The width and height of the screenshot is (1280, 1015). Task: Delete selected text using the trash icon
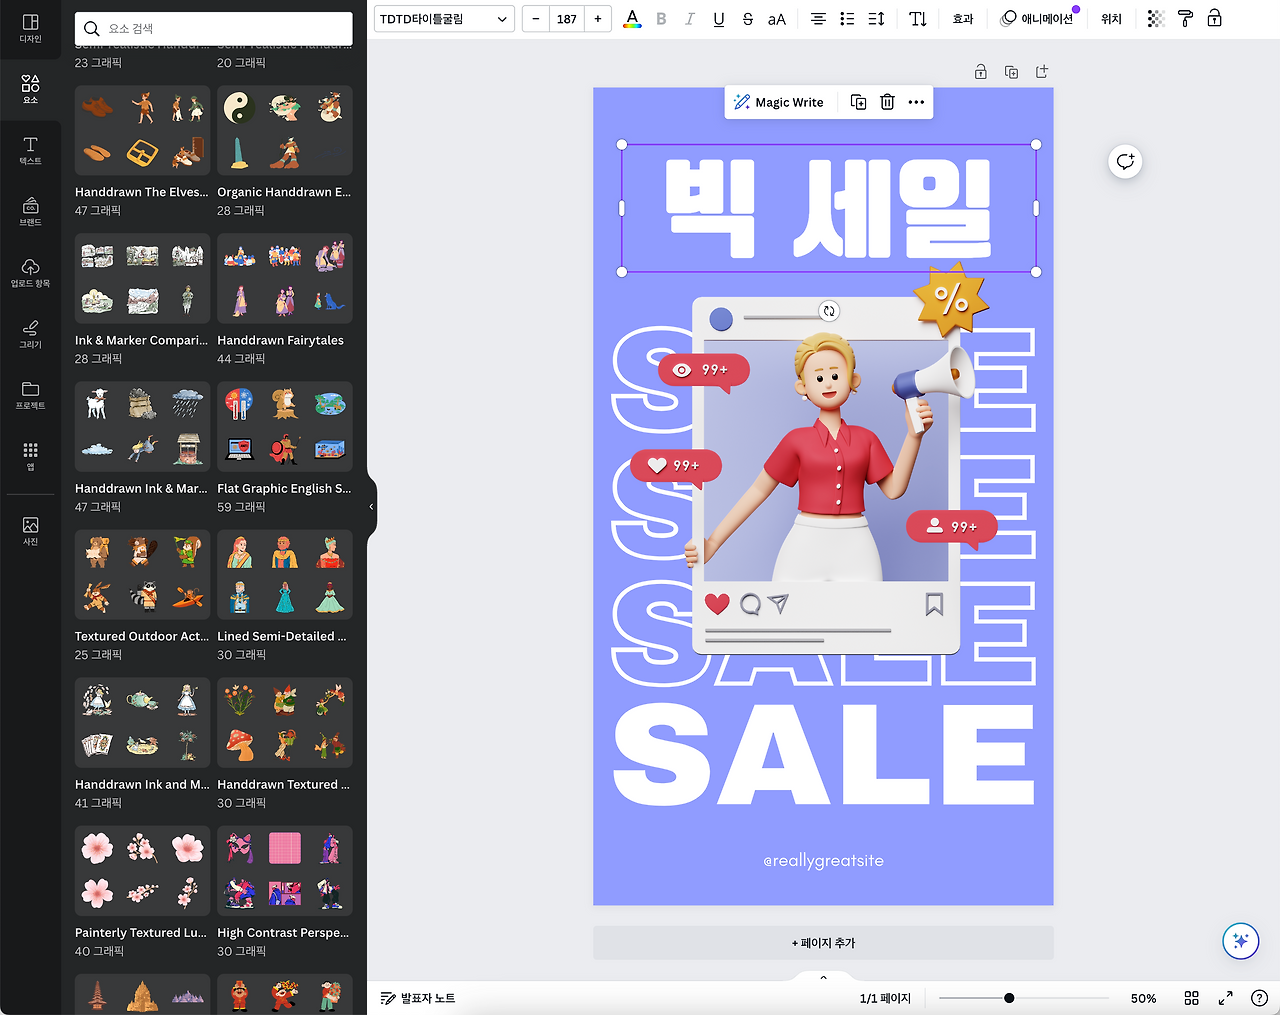(887, 101)
